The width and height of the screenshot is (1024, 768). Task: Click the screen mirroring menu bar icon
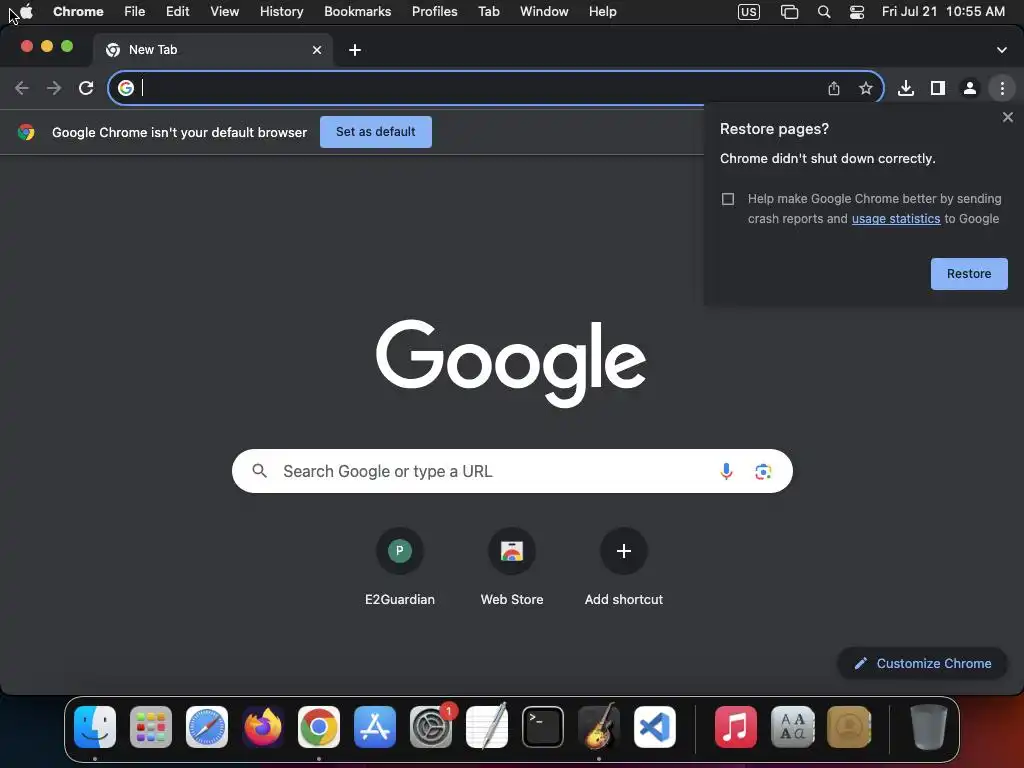point(790,12)
